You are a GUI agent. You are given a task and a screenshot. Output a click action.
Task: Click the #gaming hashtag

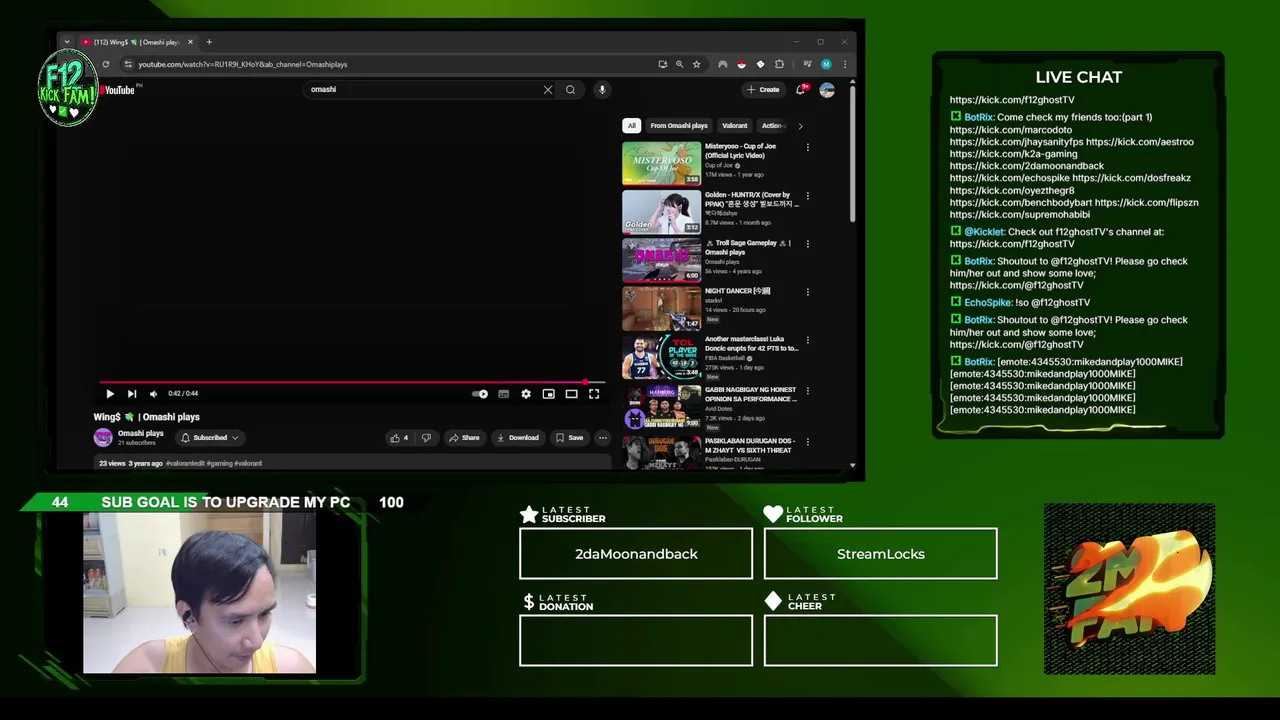point(219,464)
